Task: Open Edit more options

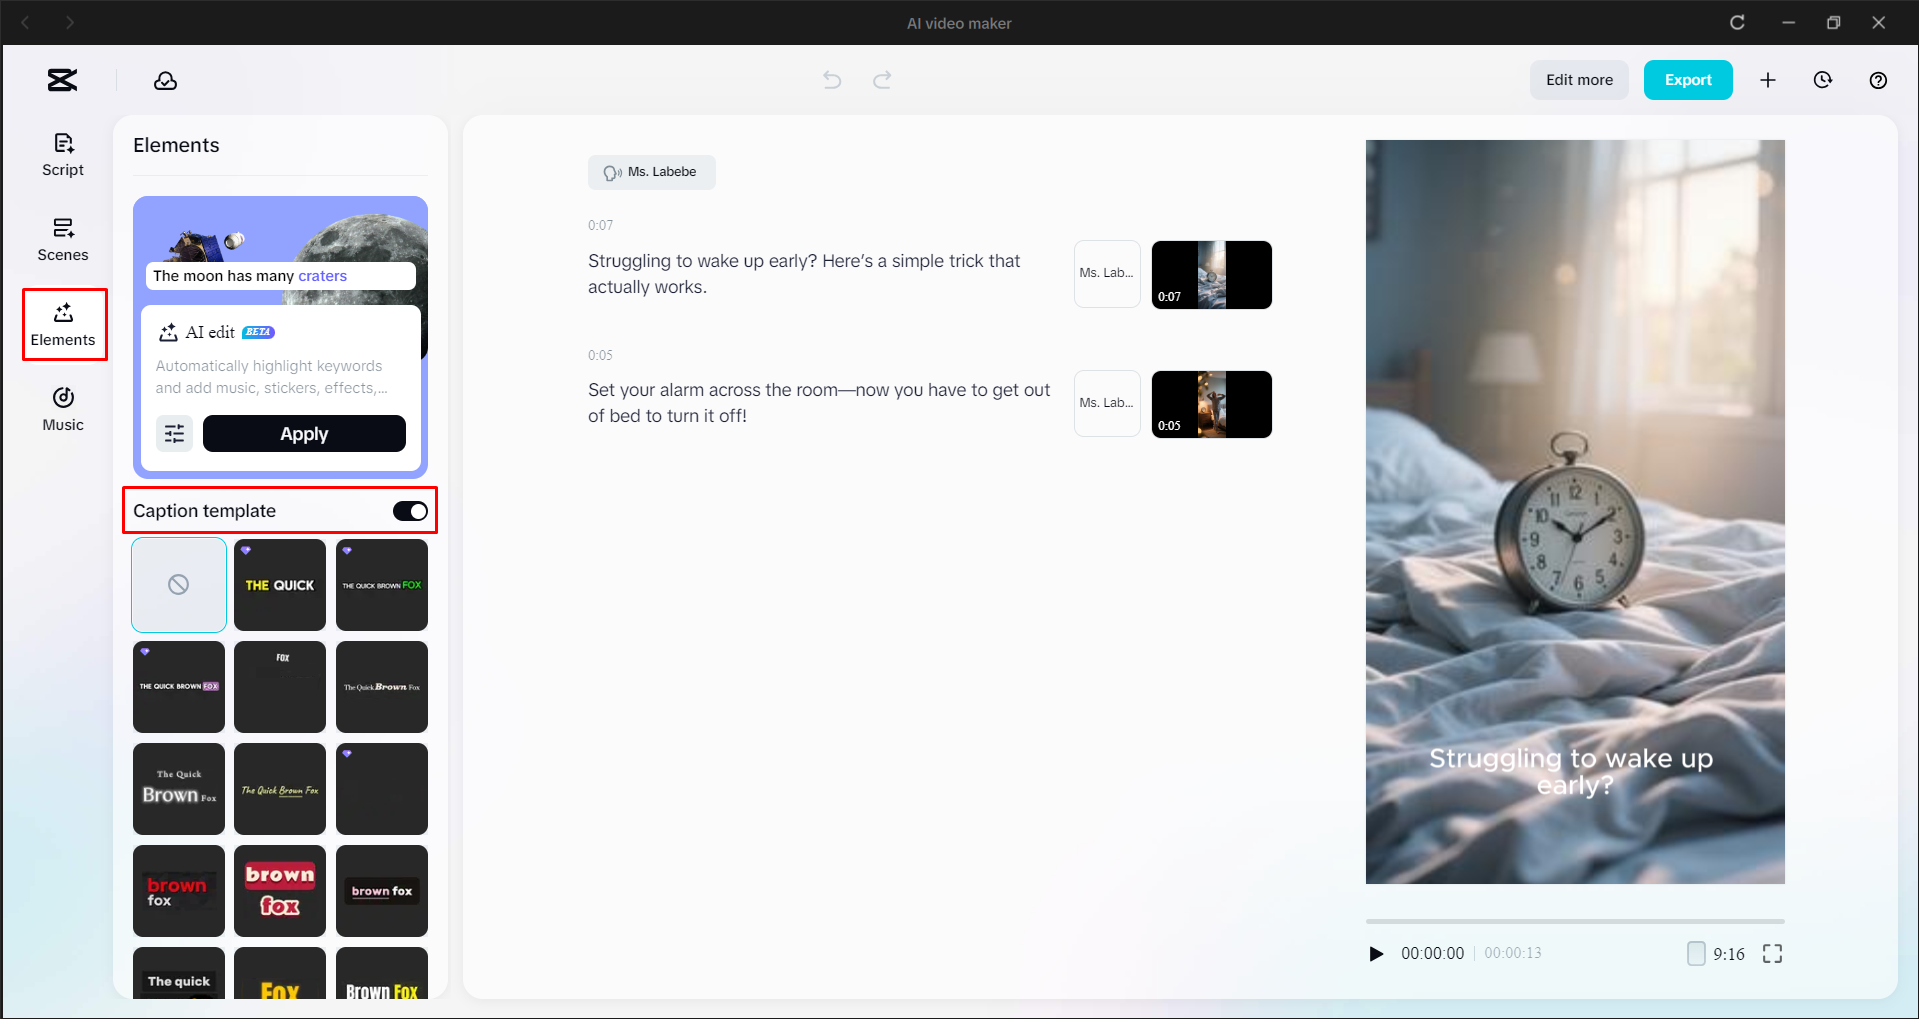Action: click(x=1578, y=80)
